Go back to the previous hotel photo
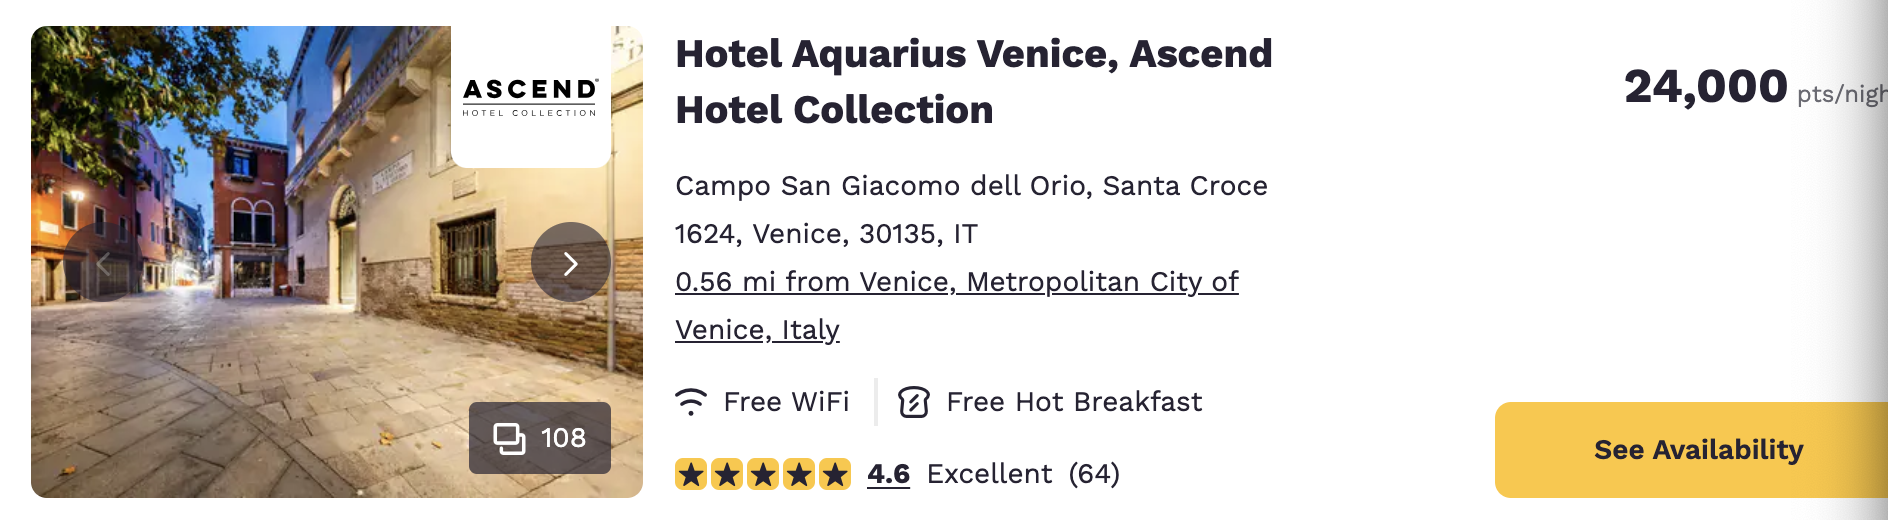 [102, 263]
